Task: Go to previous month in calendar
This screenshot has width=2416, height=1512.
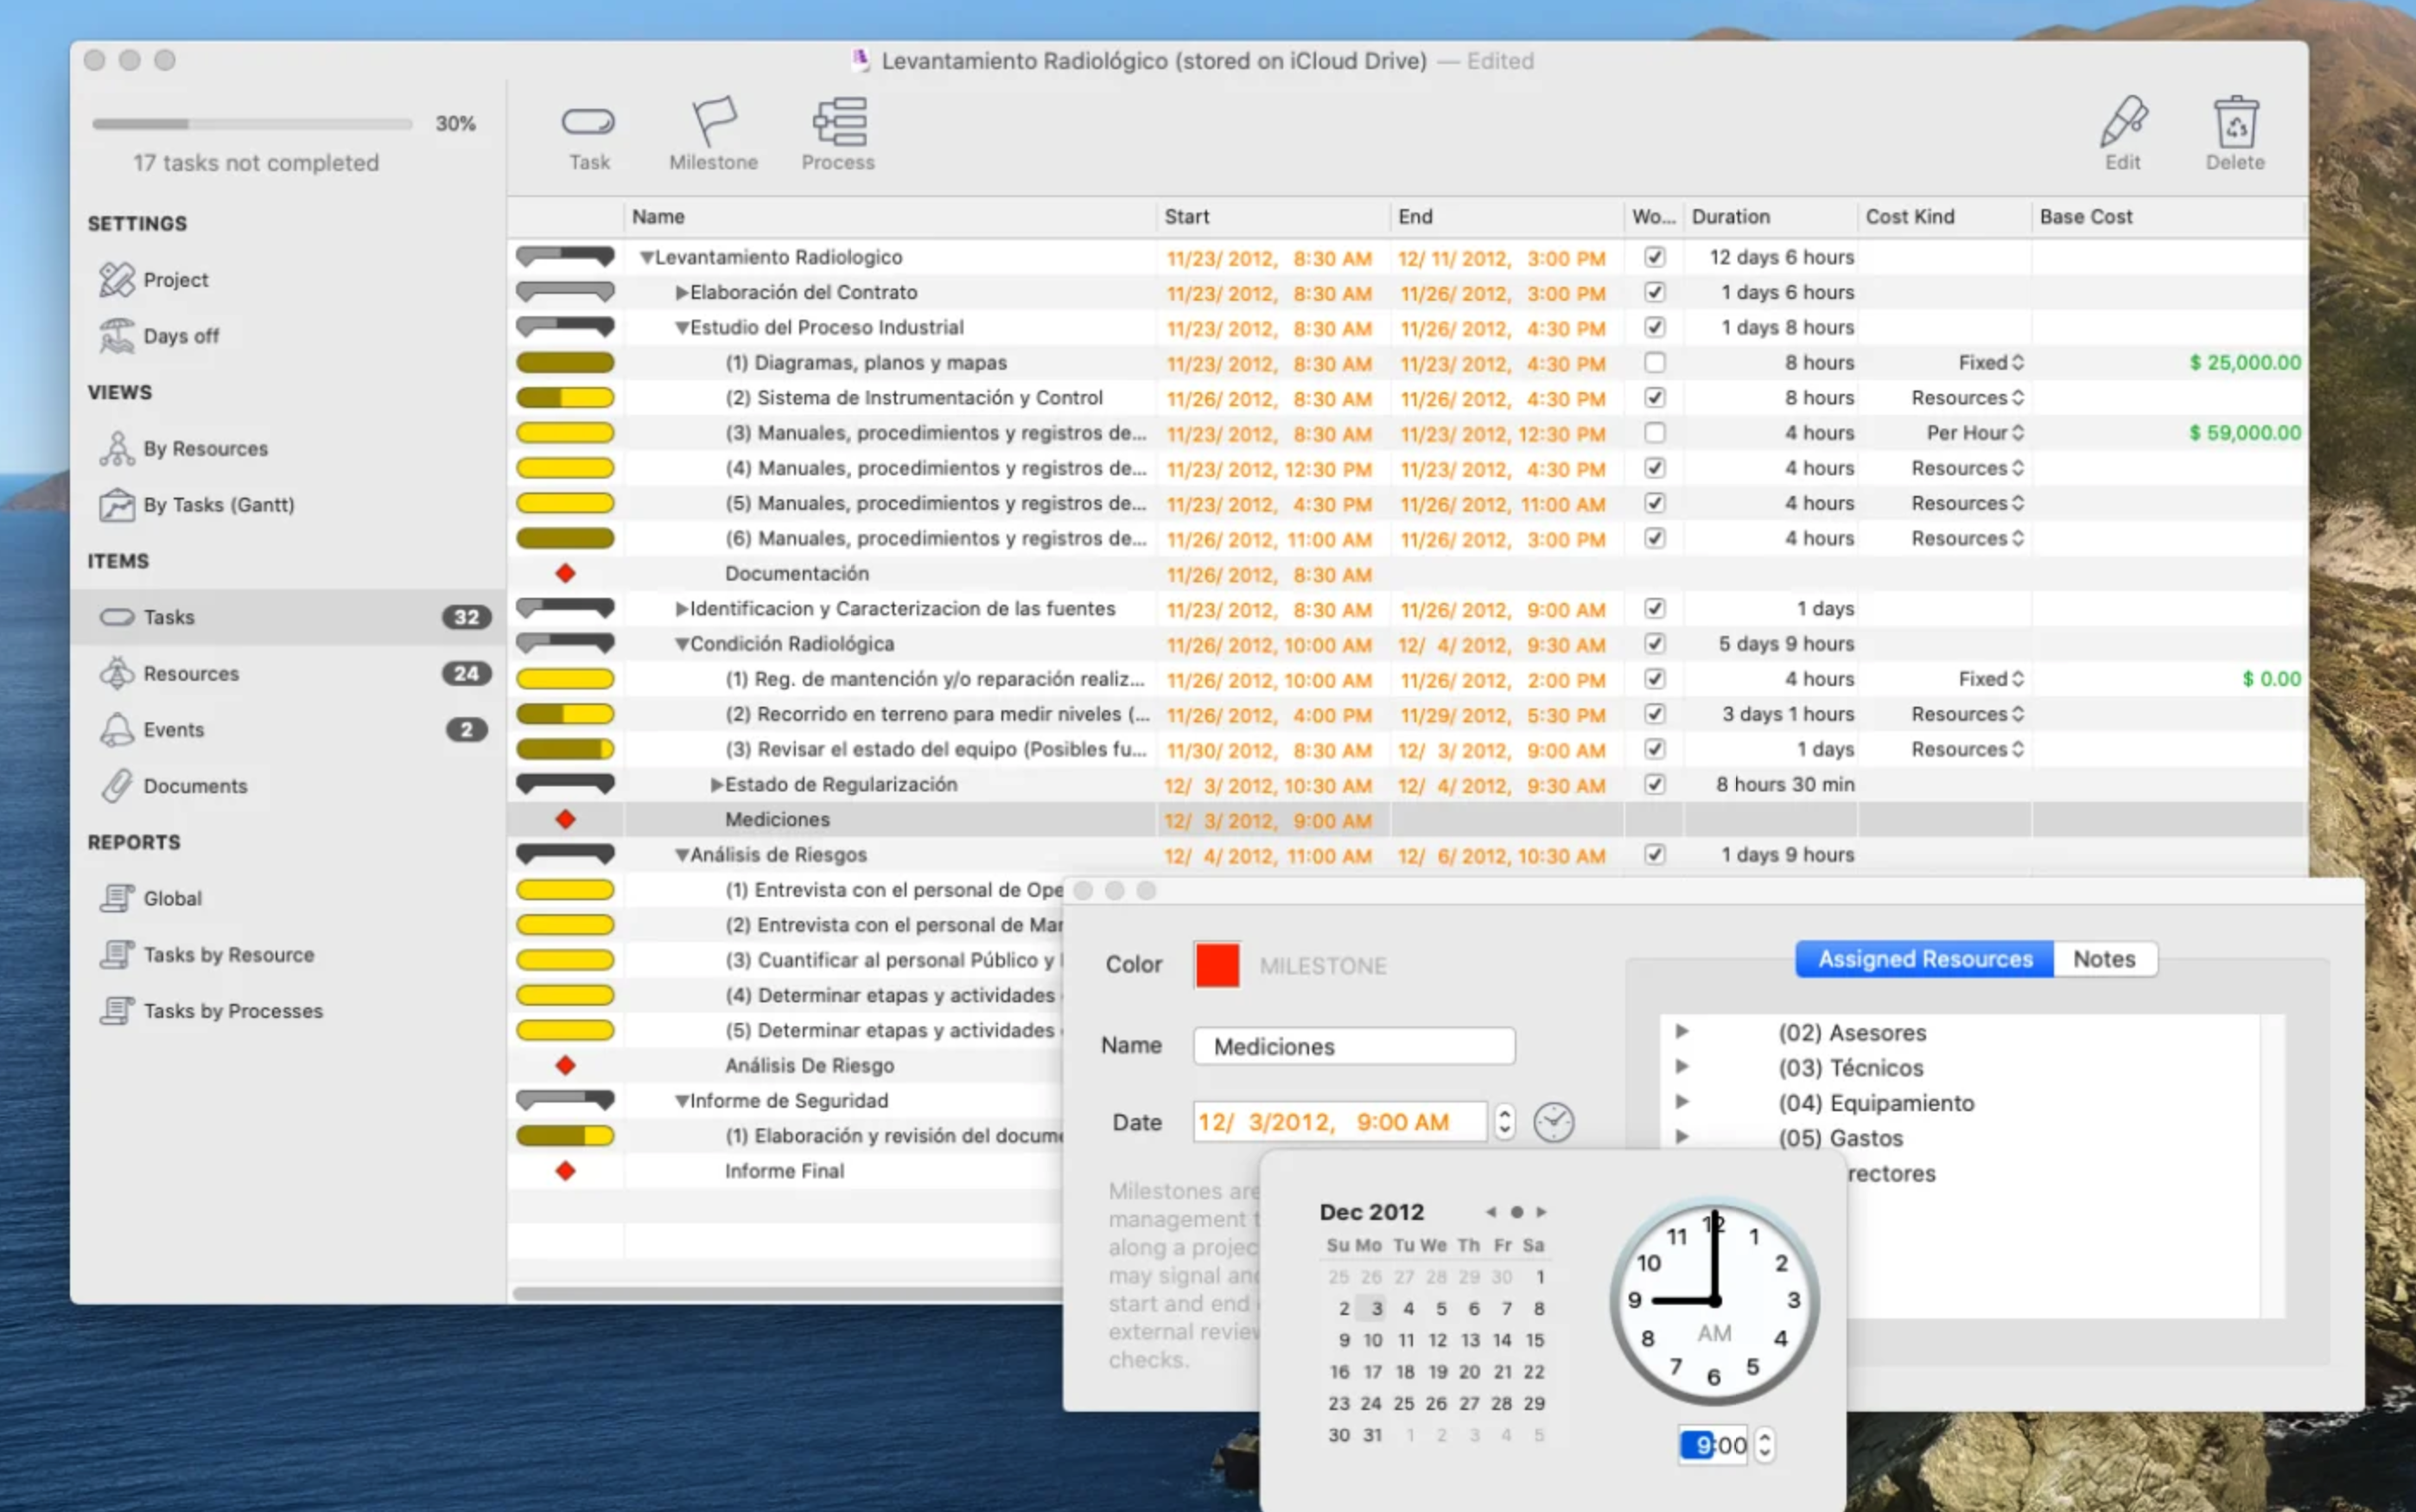Action: pyautogui.click(x=1490, y=1212)
